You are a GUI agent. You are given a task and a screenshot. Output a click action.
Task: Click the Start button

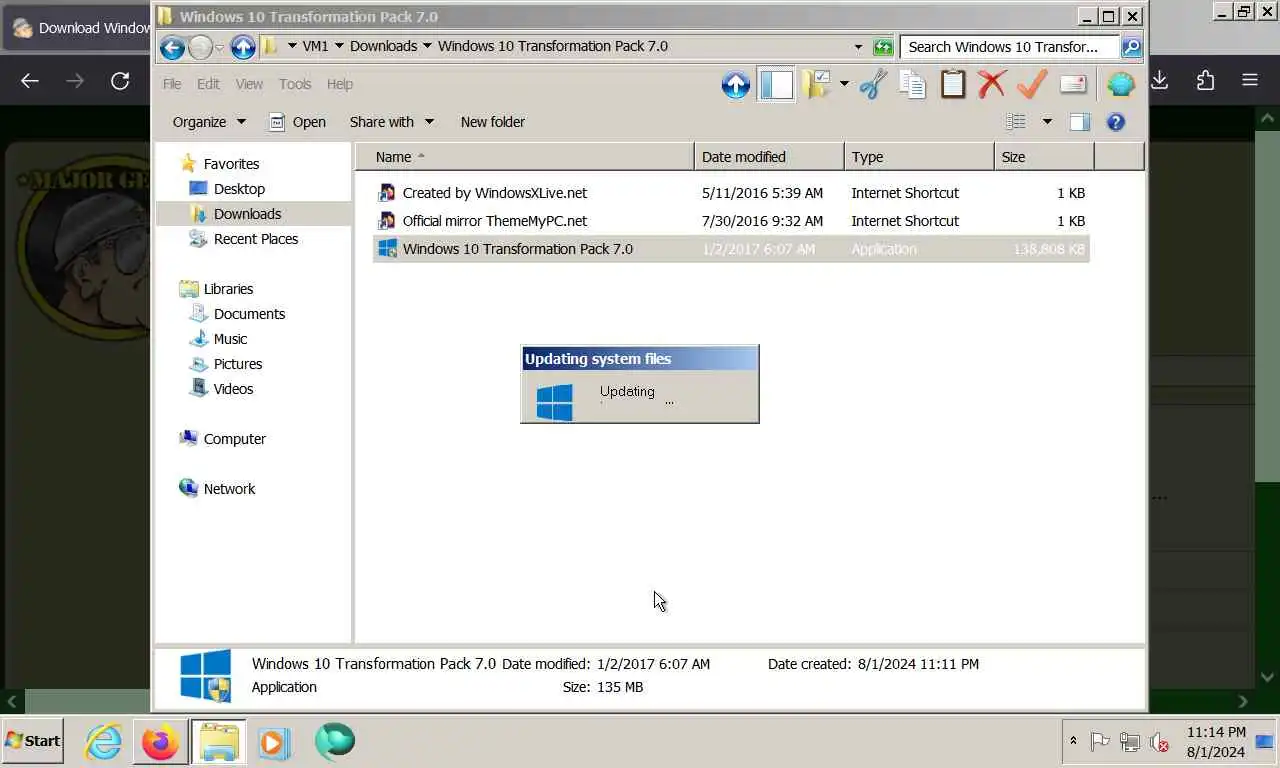click(33, 741)
